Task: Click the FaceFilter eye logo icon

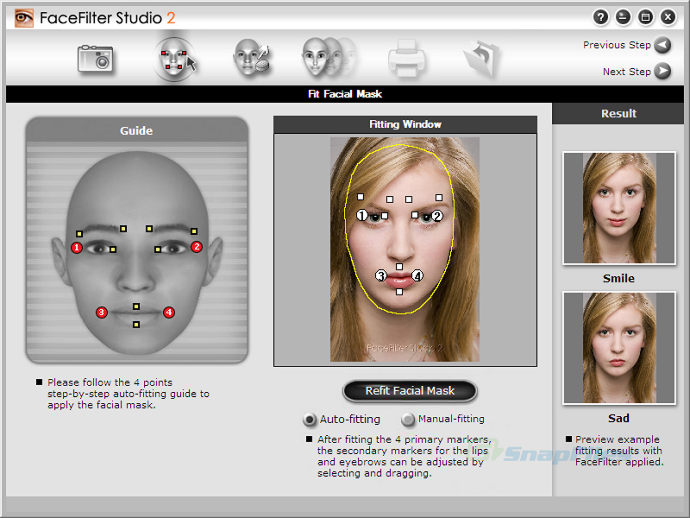Action: (24, 18)
